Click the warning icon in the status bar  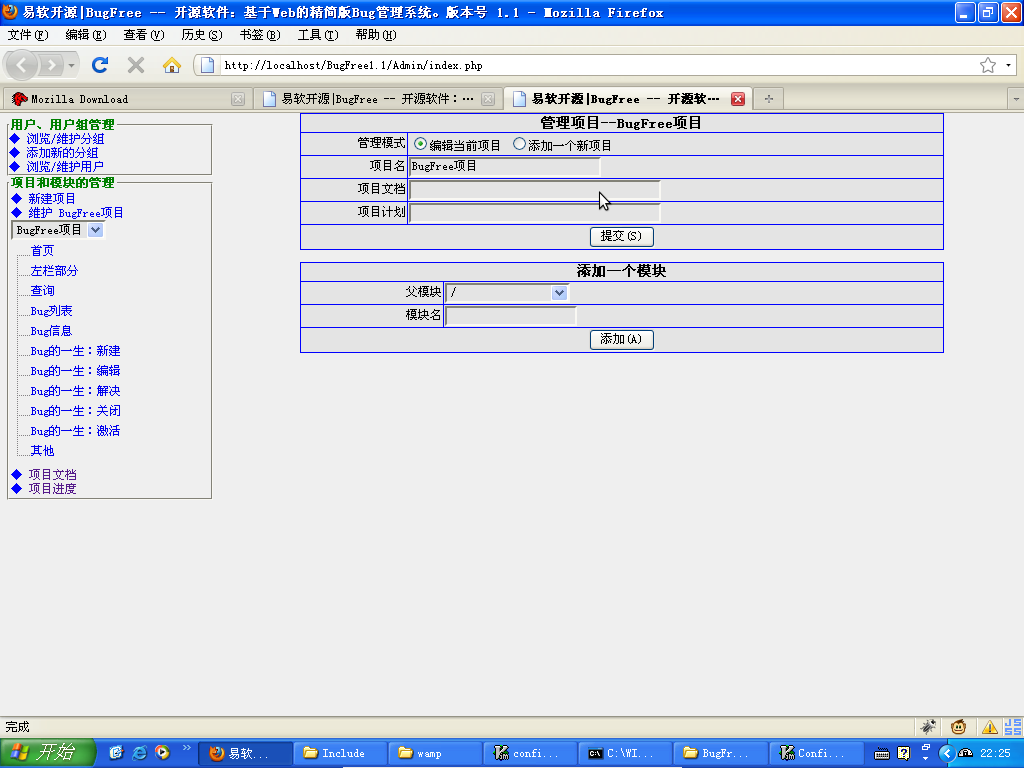989,726
